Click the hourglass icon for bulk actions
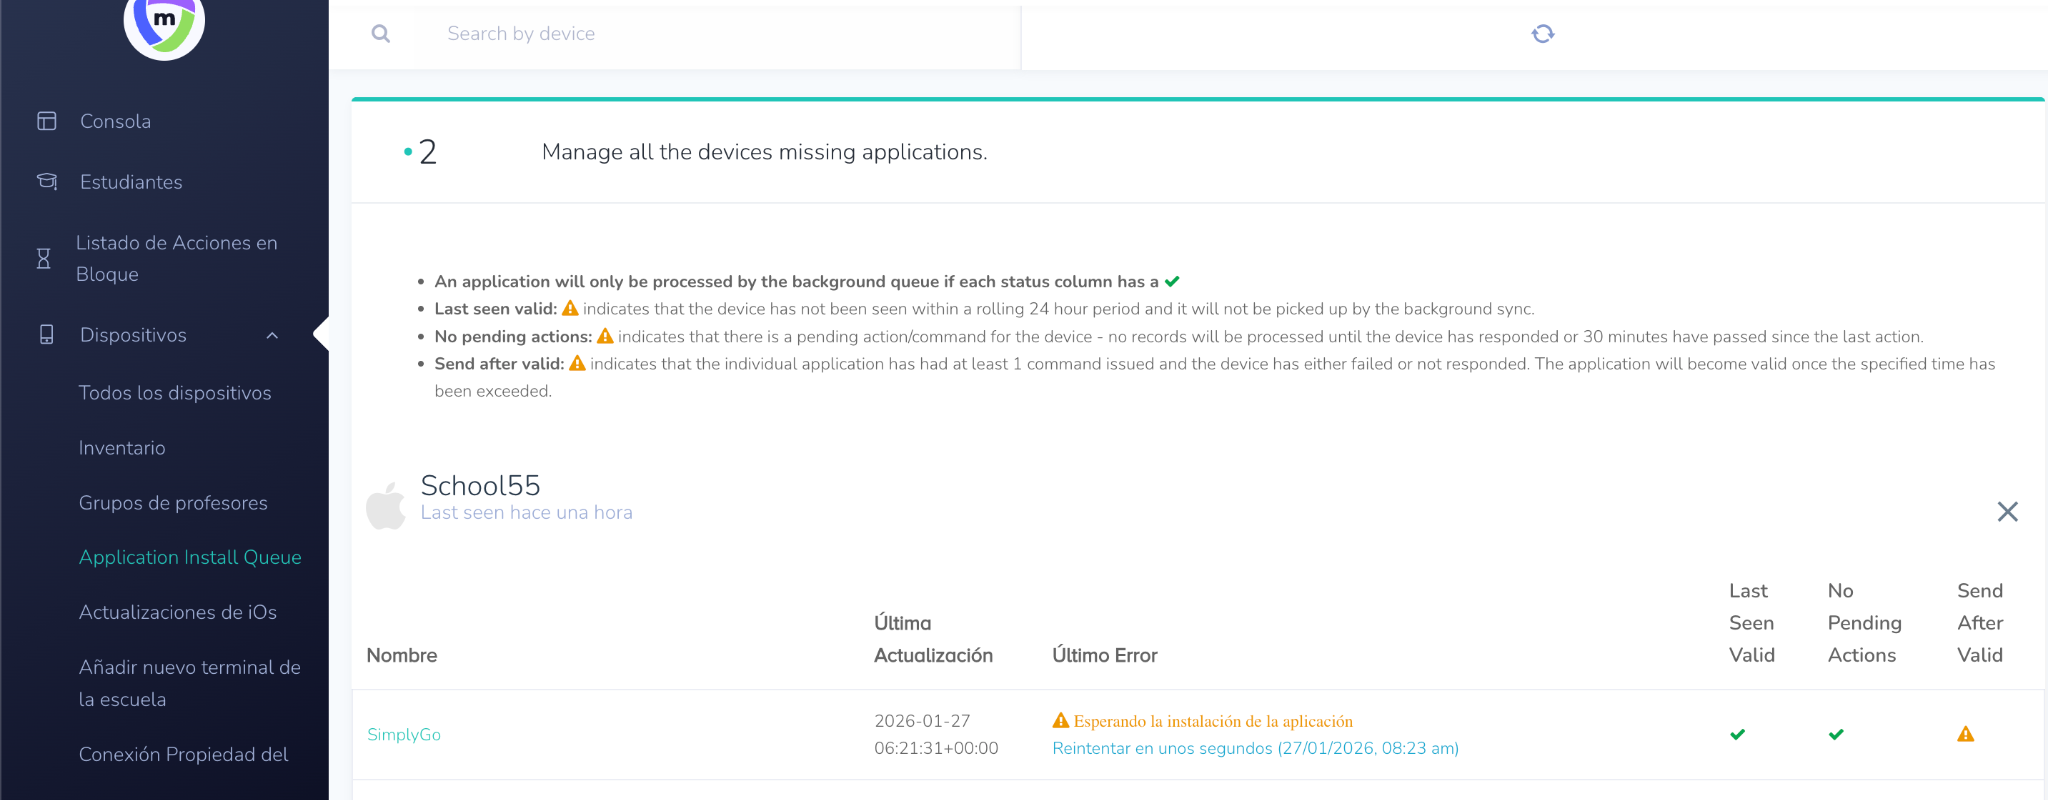Image resolution: width=2048 pixels, height=800 pixels. tap(44, 258)
